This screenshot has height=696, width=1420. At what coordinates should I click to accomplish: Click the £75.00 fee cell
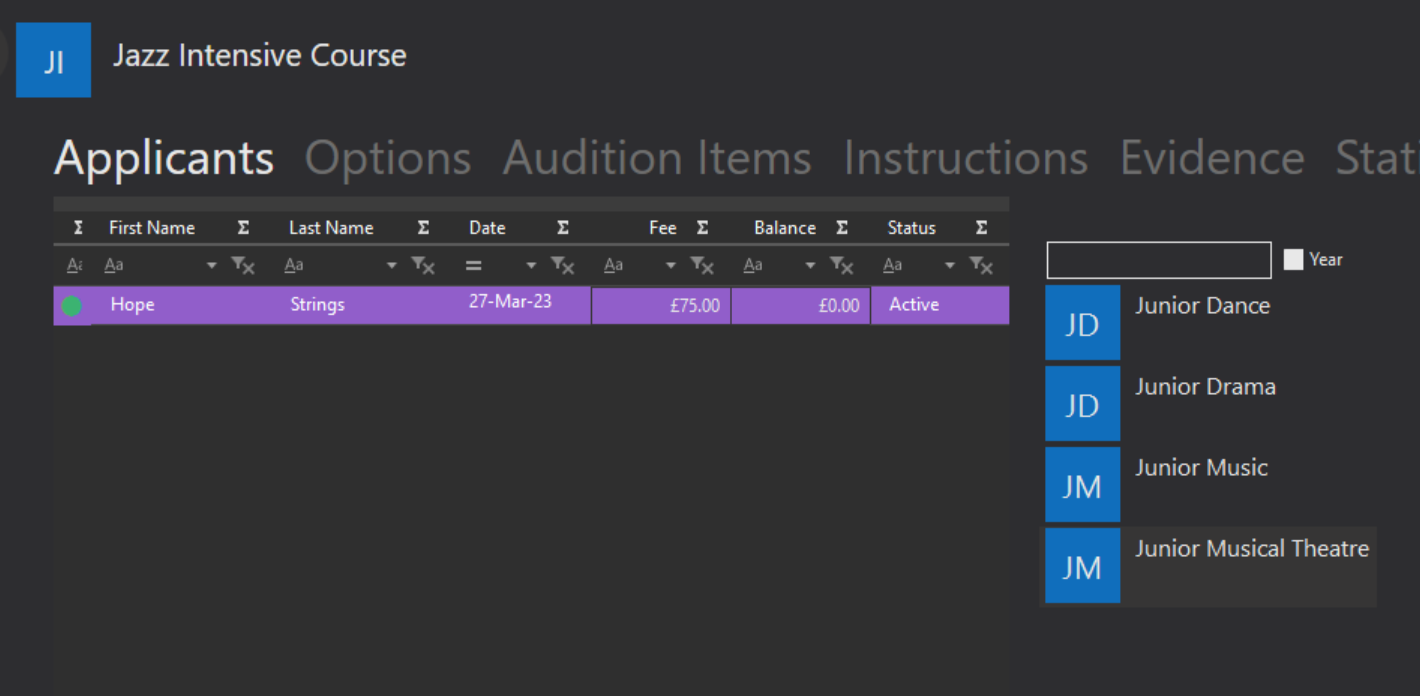[661, 305]
